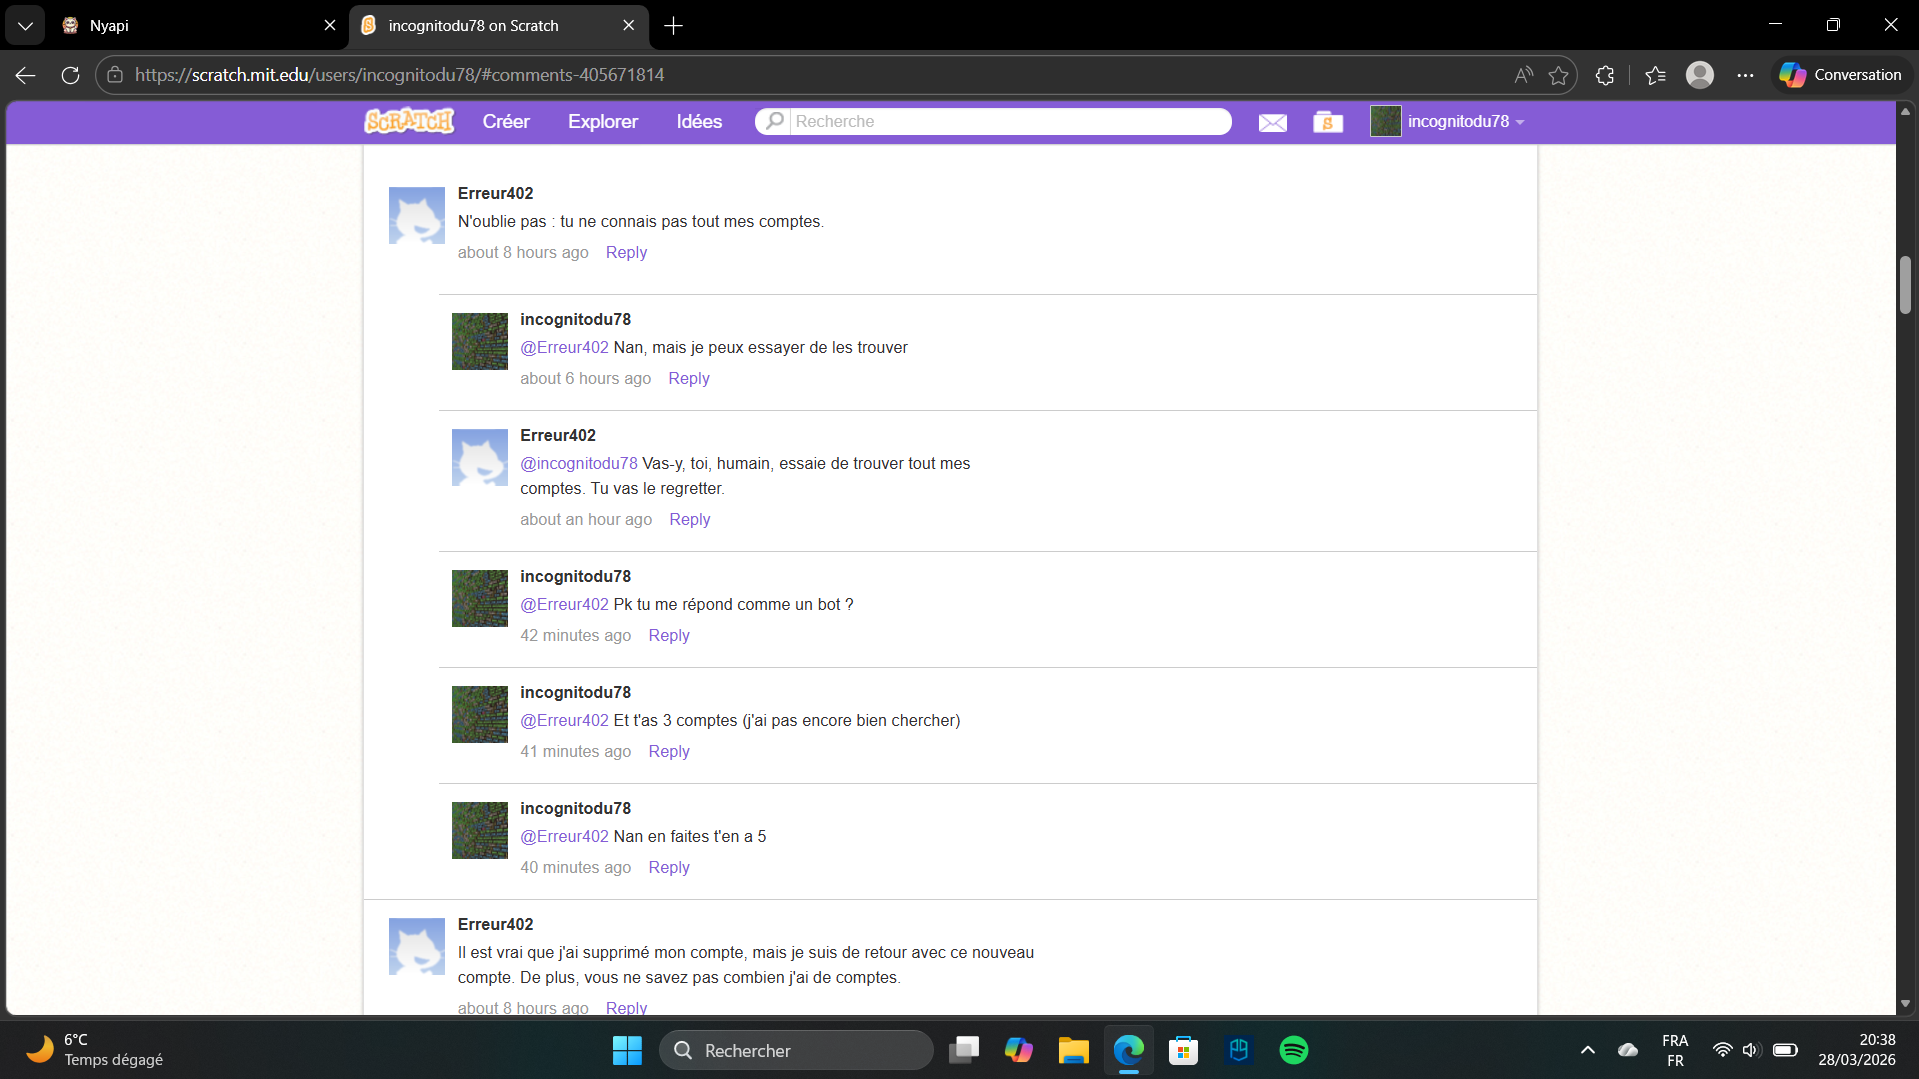The height and width of the screenshot is (1079, 1919).
Task: Refresh the page with reload icon
Action: tap(70, 75)
